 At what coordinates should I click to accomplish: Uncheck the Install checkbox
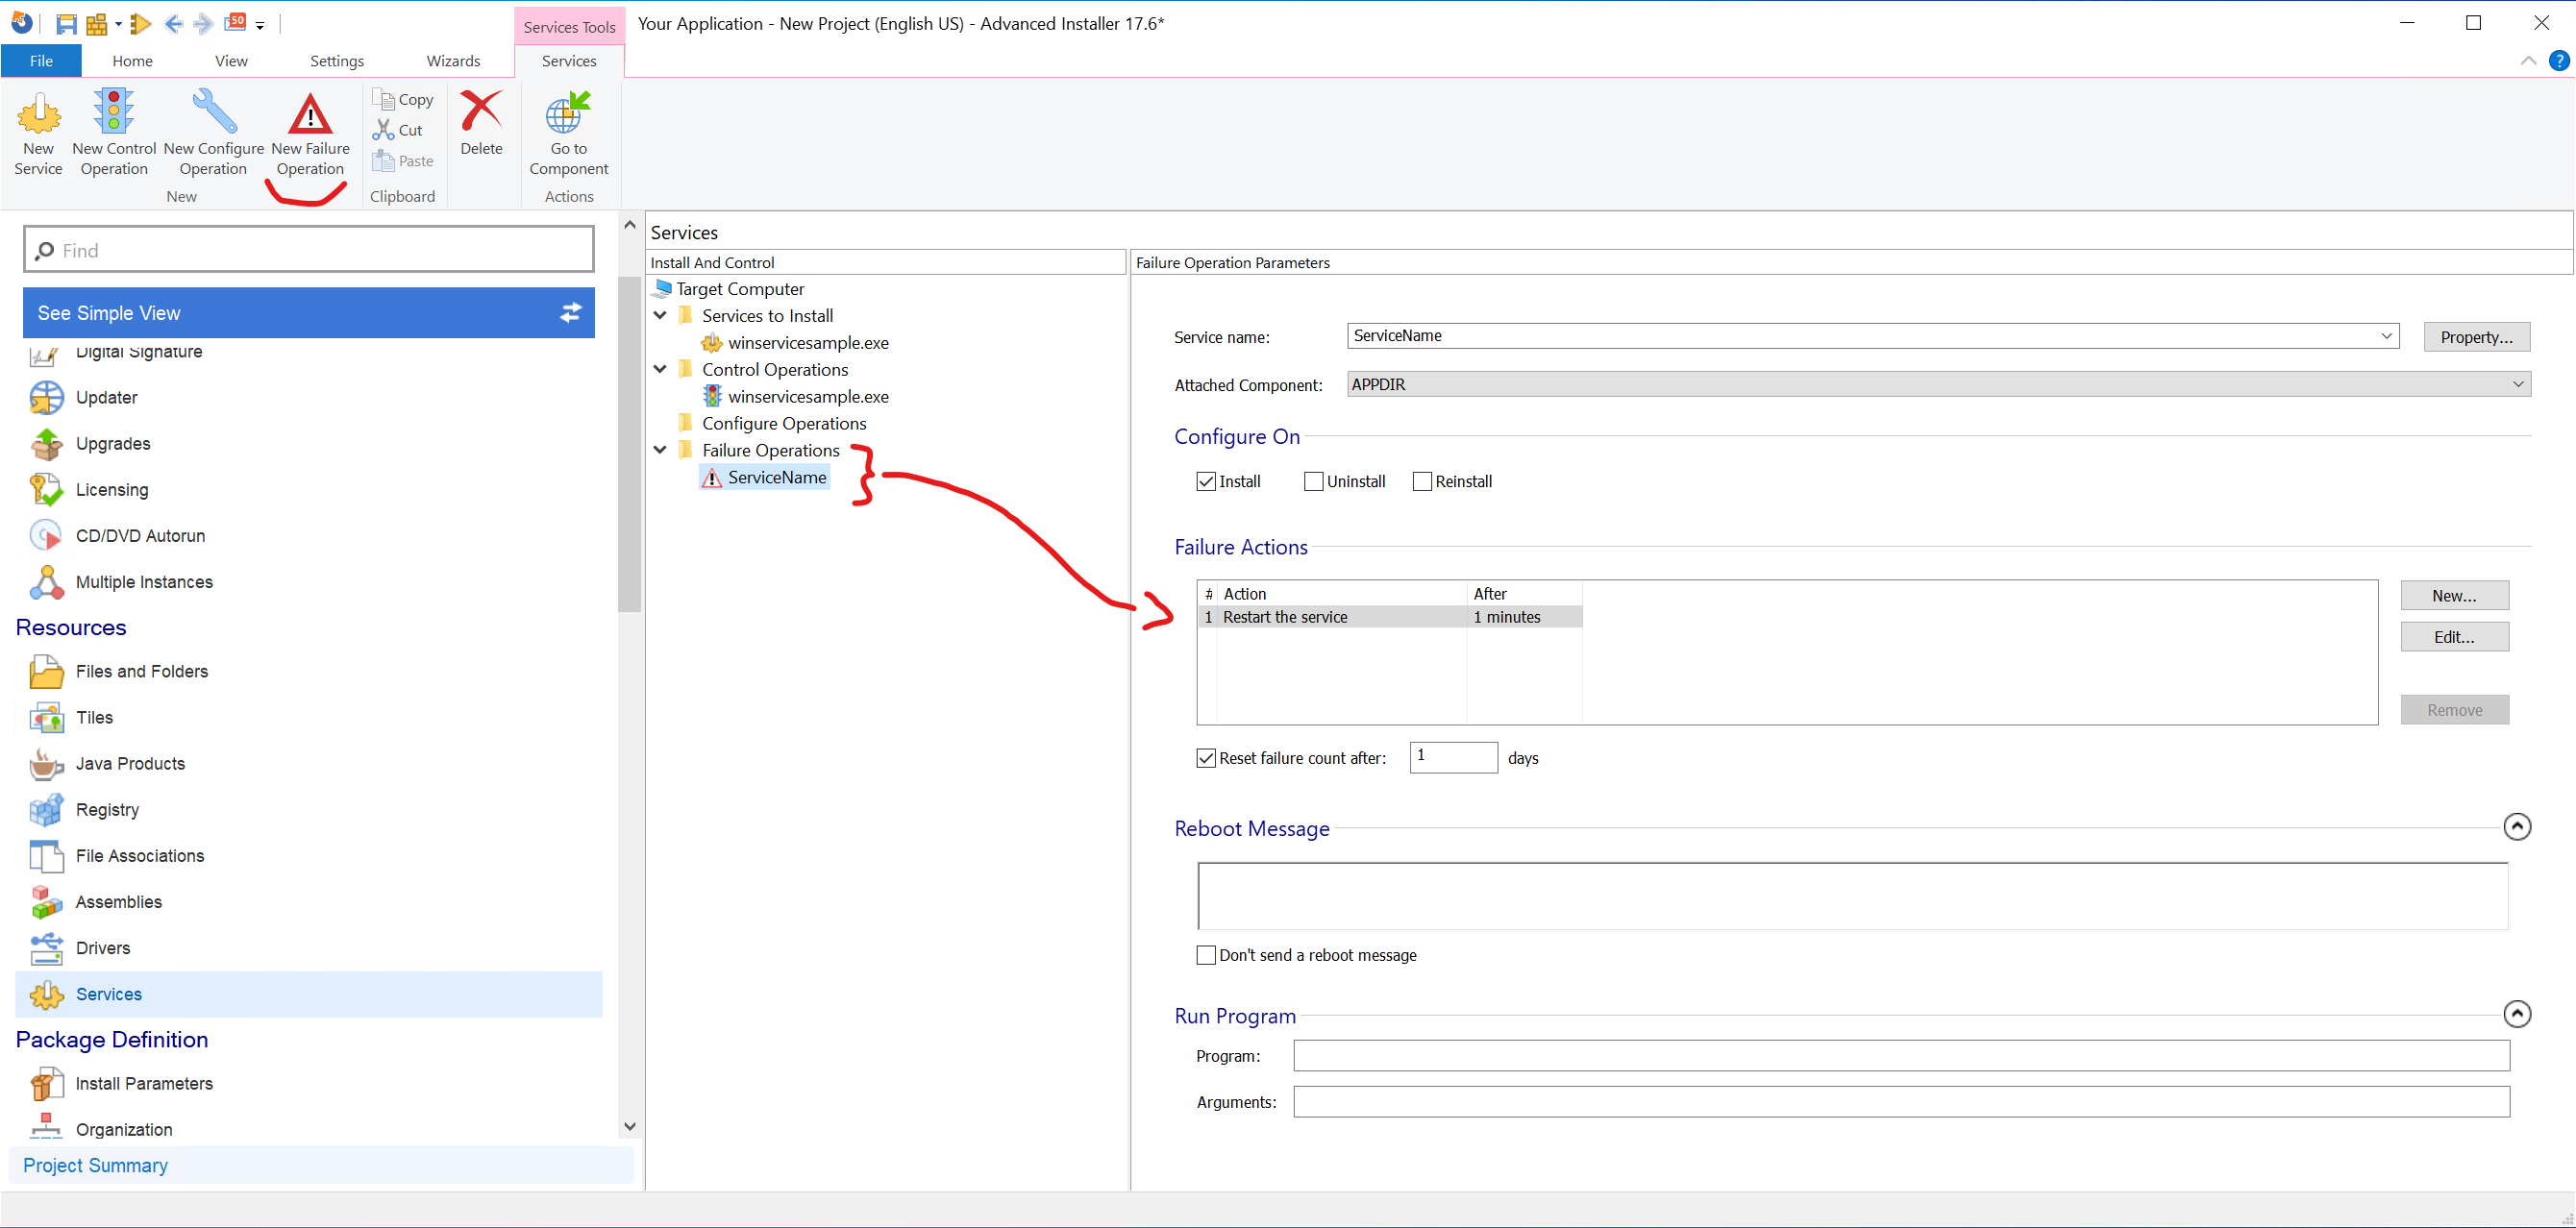click(1206, 482)
